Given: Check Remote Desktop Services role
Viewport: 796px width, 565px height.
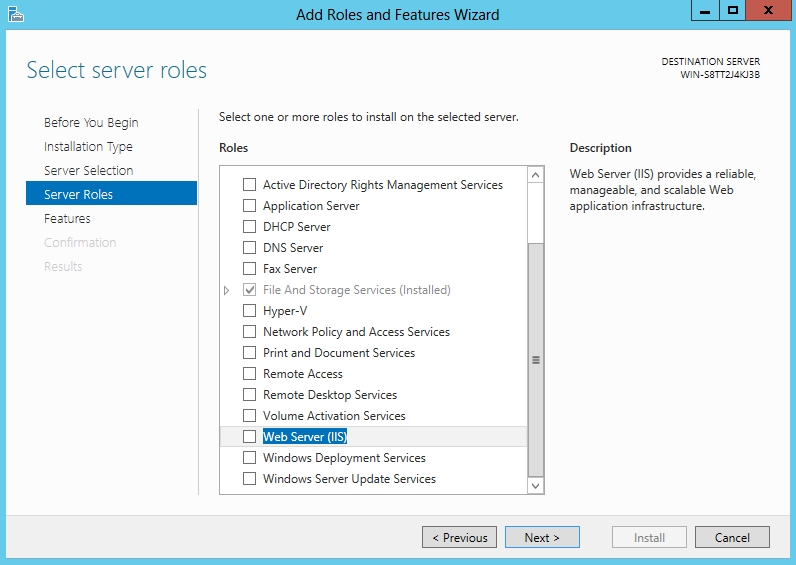Looking at the screenshot, I should click(x=250, y=395).
